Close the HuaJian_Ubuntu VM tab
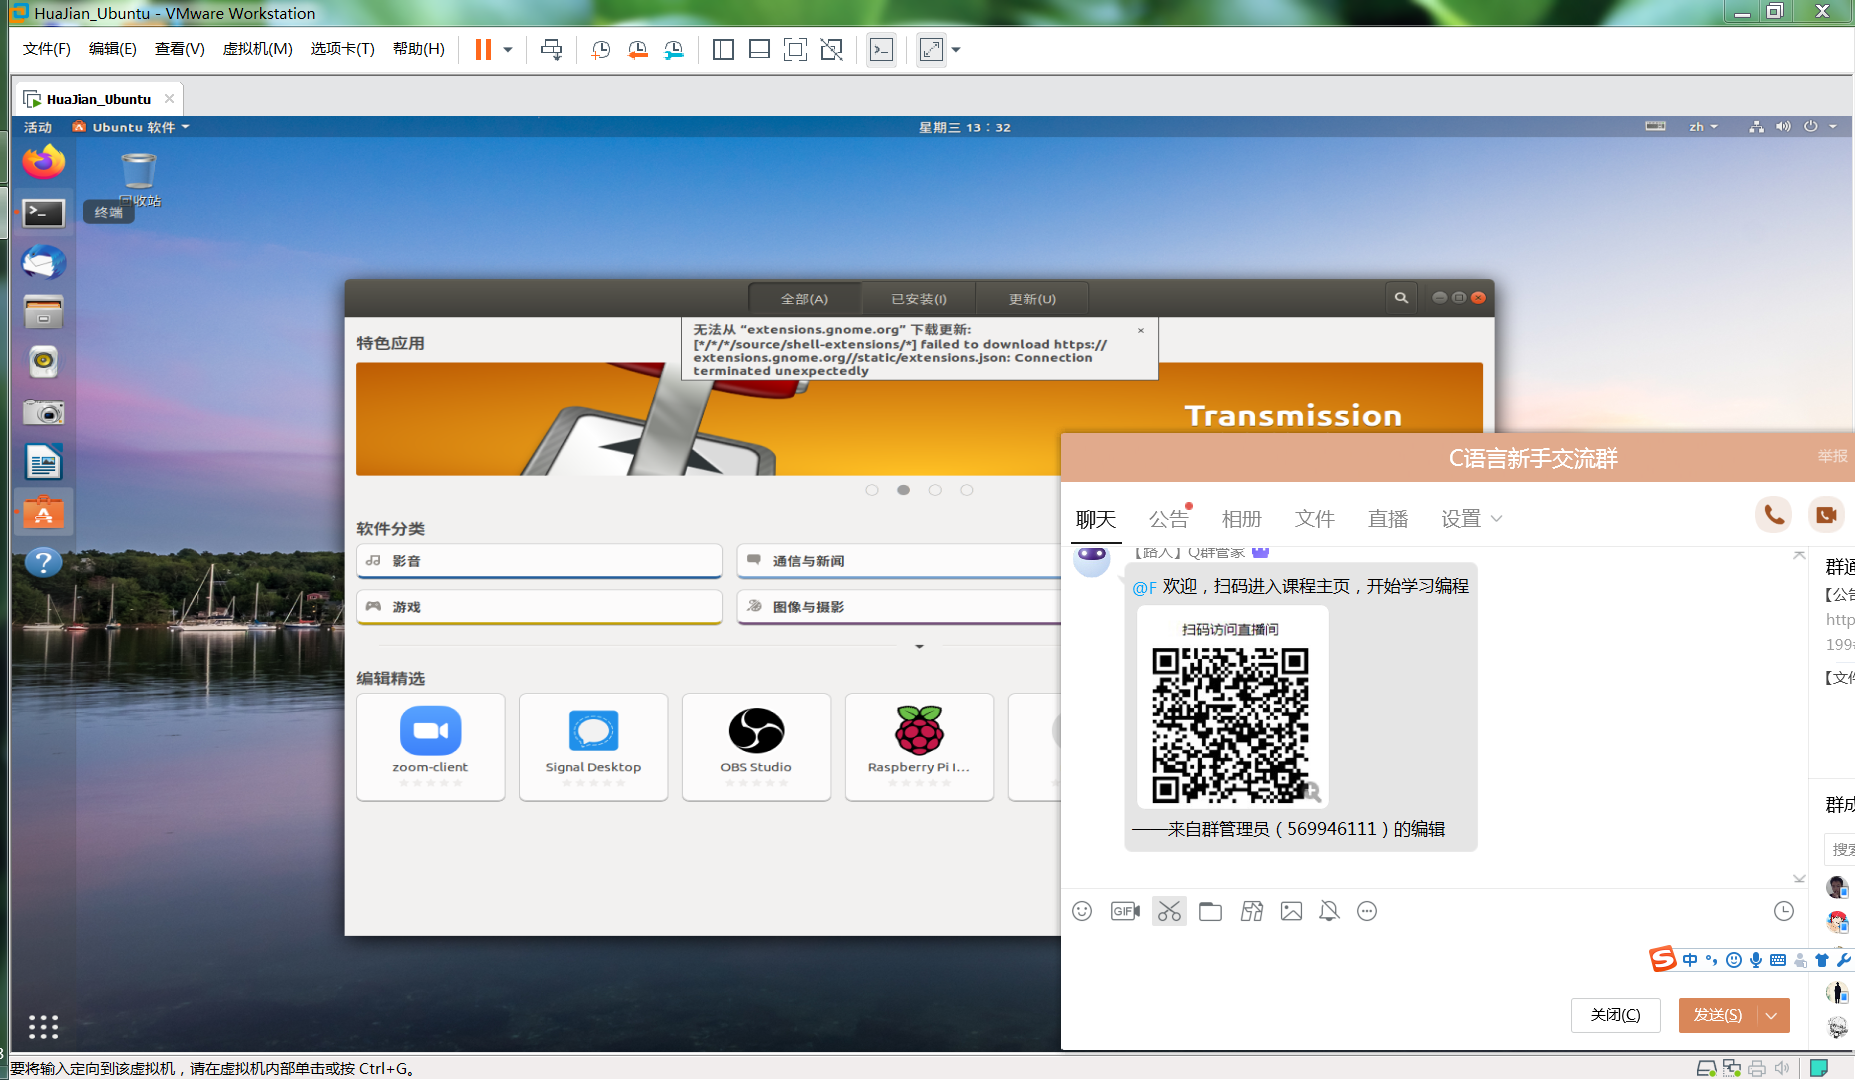Image resolution: width=1855 pixels, height=1080 pixels. (x=169, y=98)
